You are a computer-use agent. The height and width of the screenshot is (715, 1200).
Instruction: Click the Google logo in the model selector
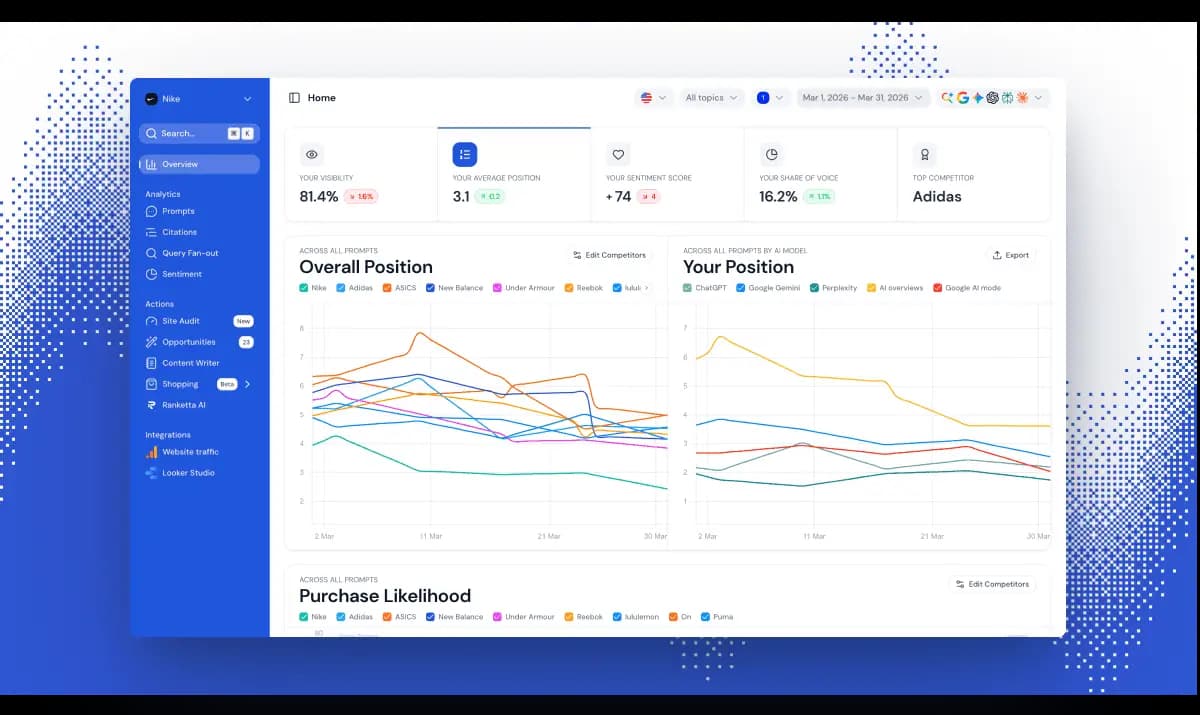963,98
